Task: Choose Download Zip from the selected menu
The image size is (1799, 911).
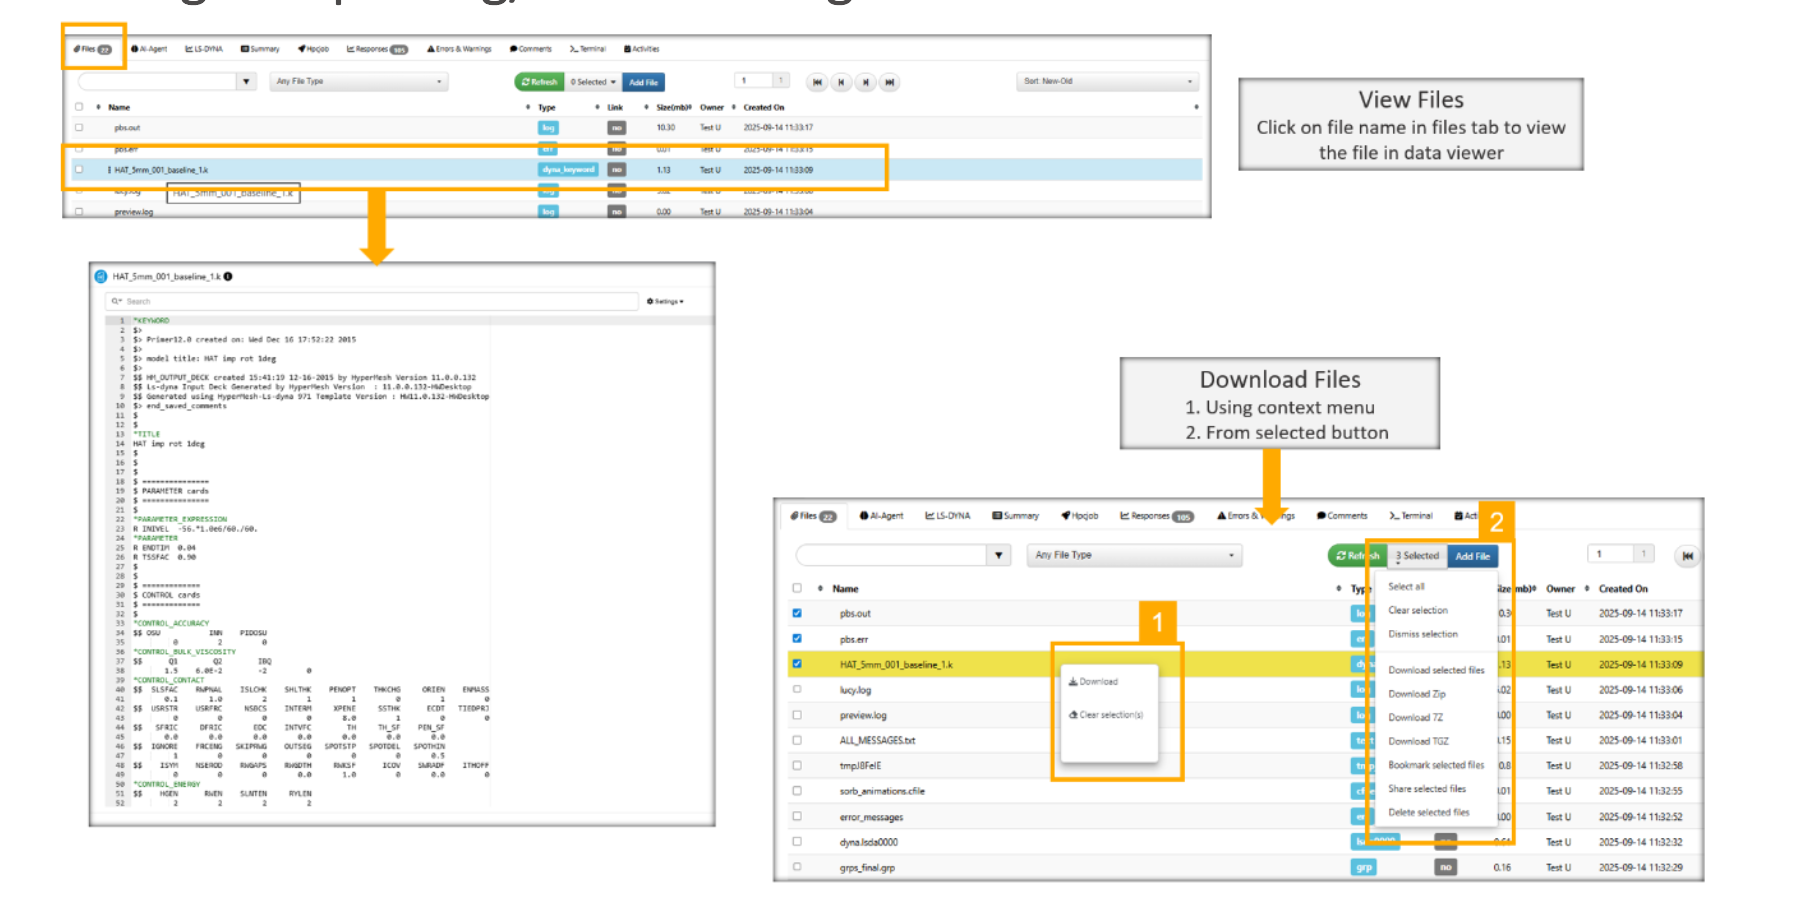Action: pos(1417,694)
